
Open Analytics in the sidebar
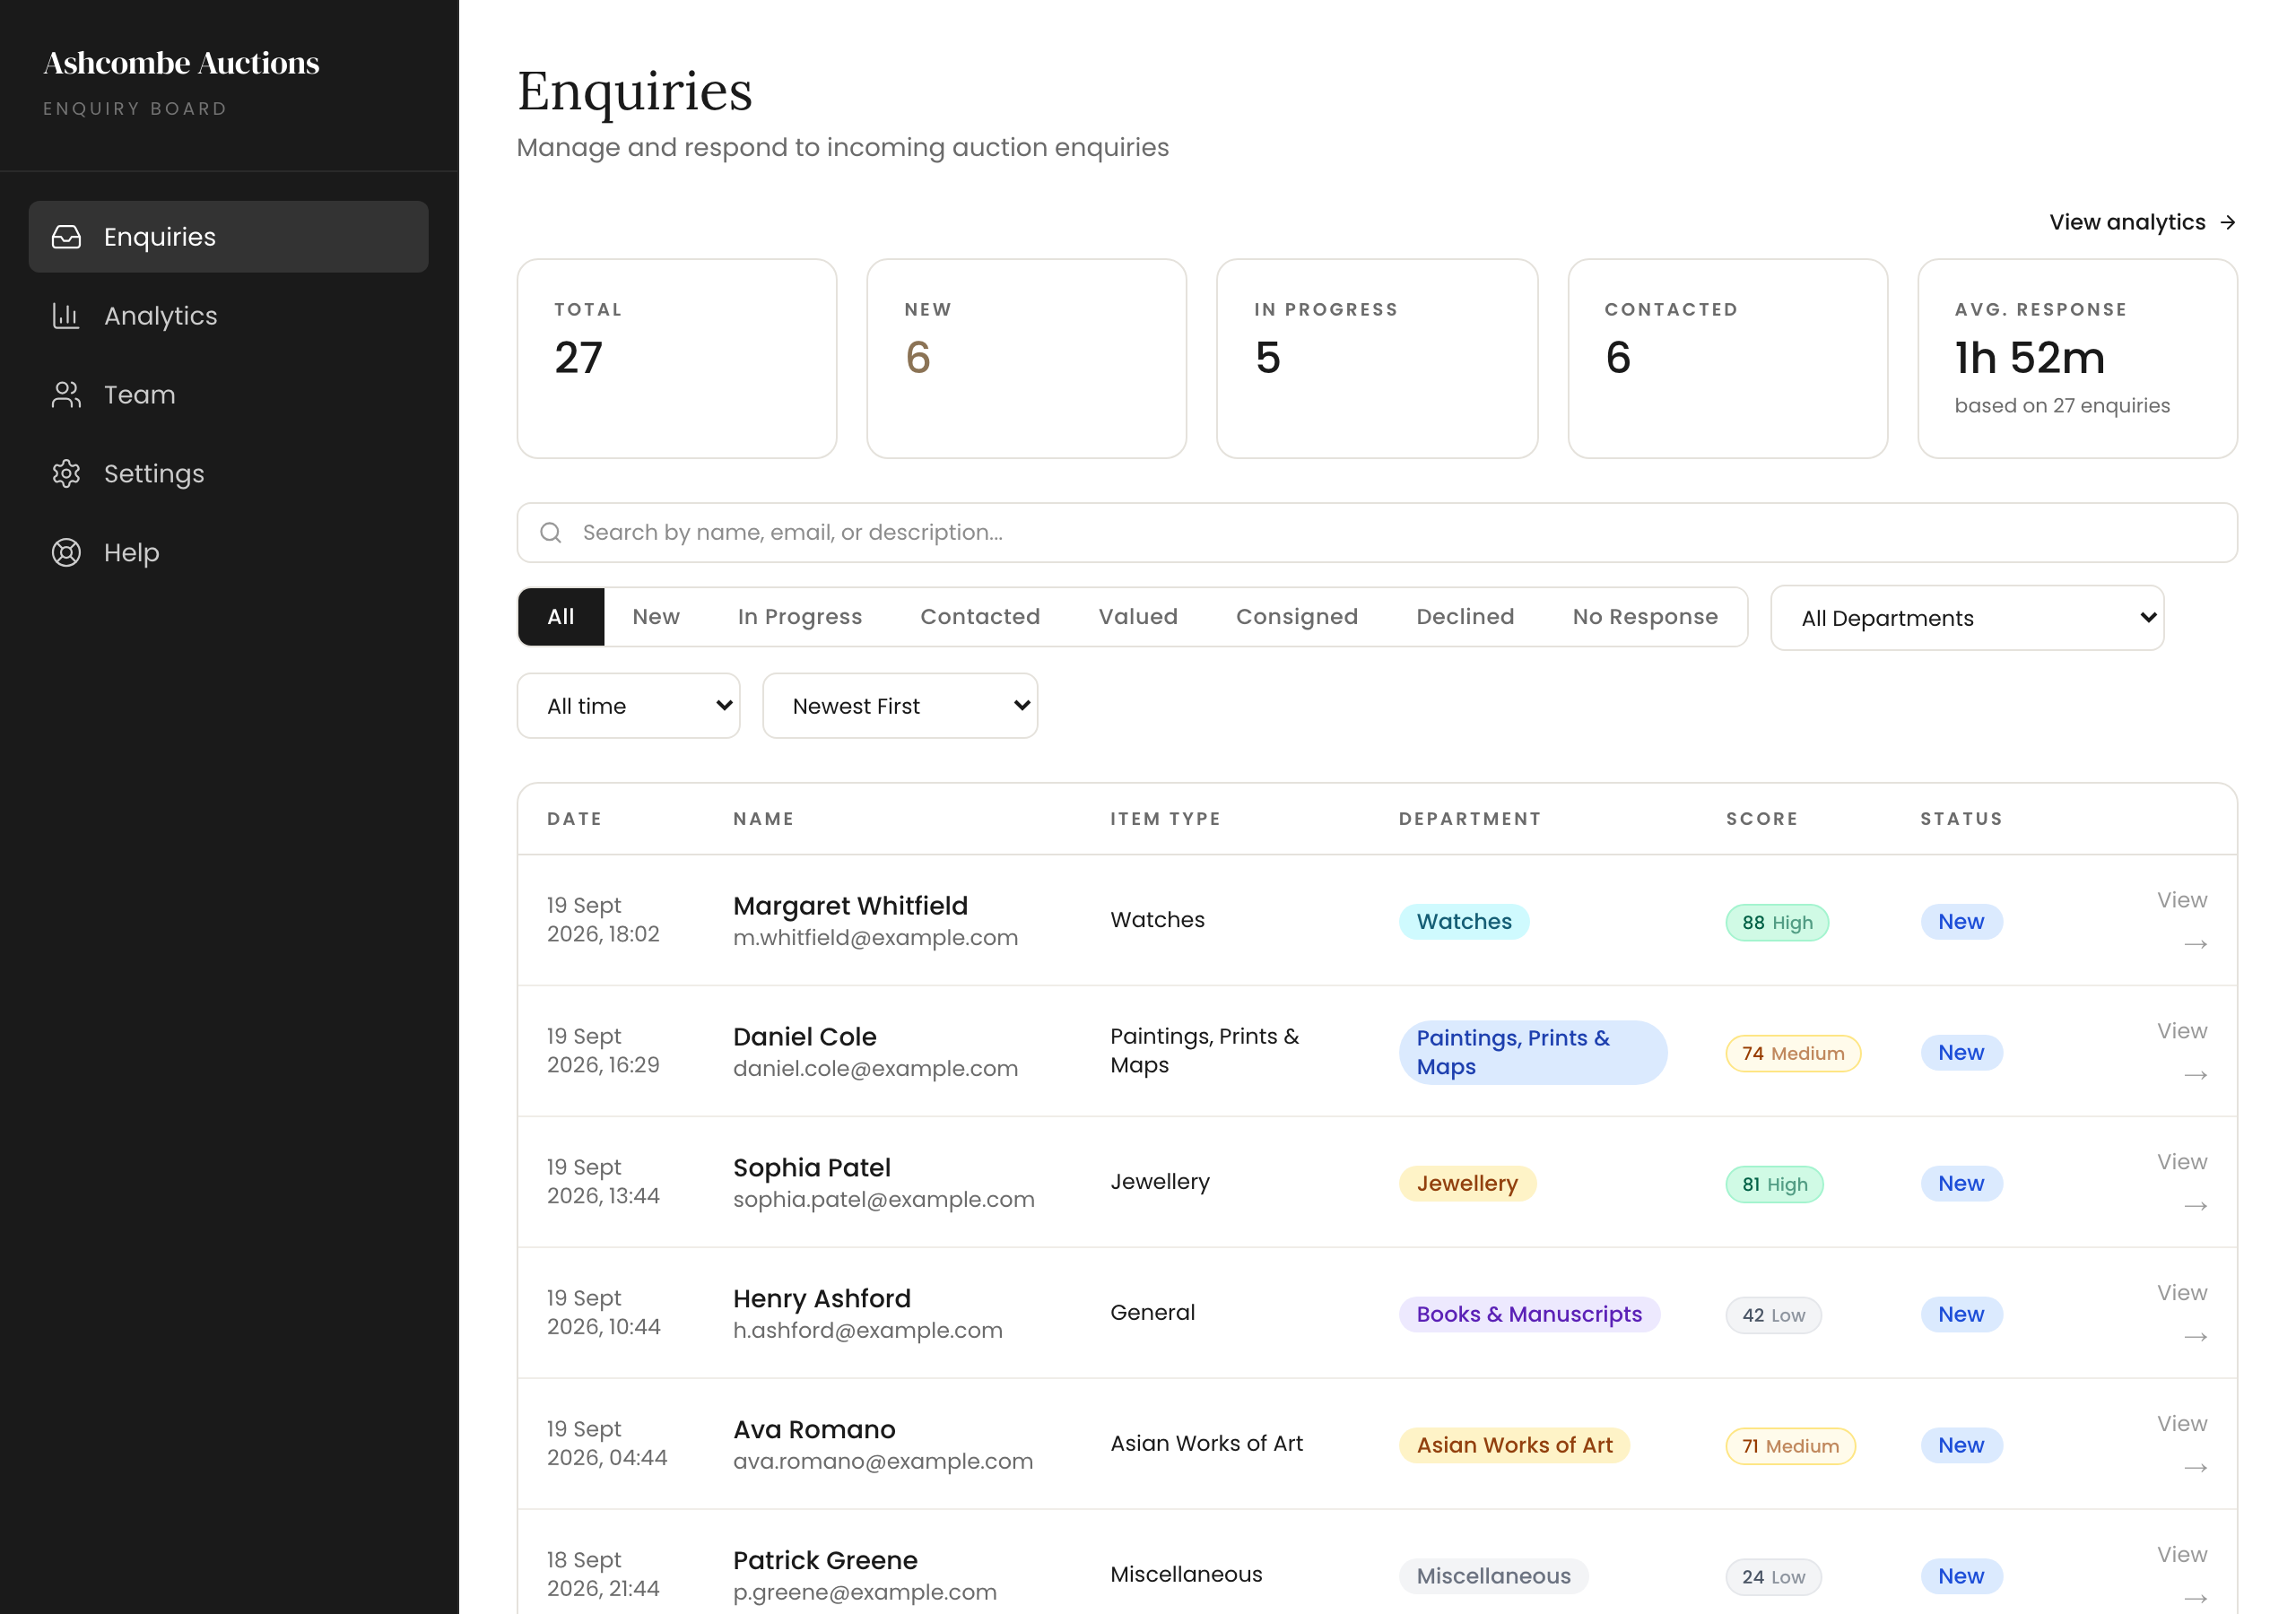click(228, 316)
